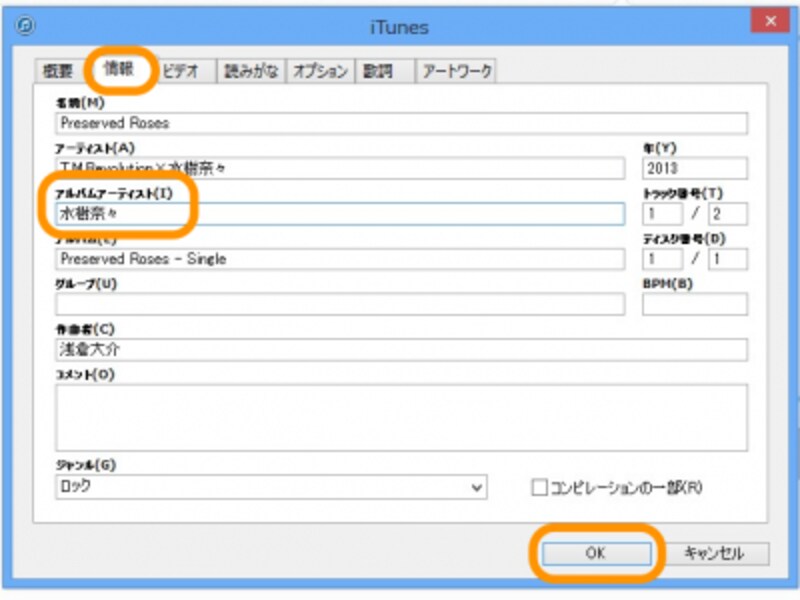Image resolution: width=800 pixels, height=600 pixels.
Task: Click the empty BPM field
Action: [695, 304]
